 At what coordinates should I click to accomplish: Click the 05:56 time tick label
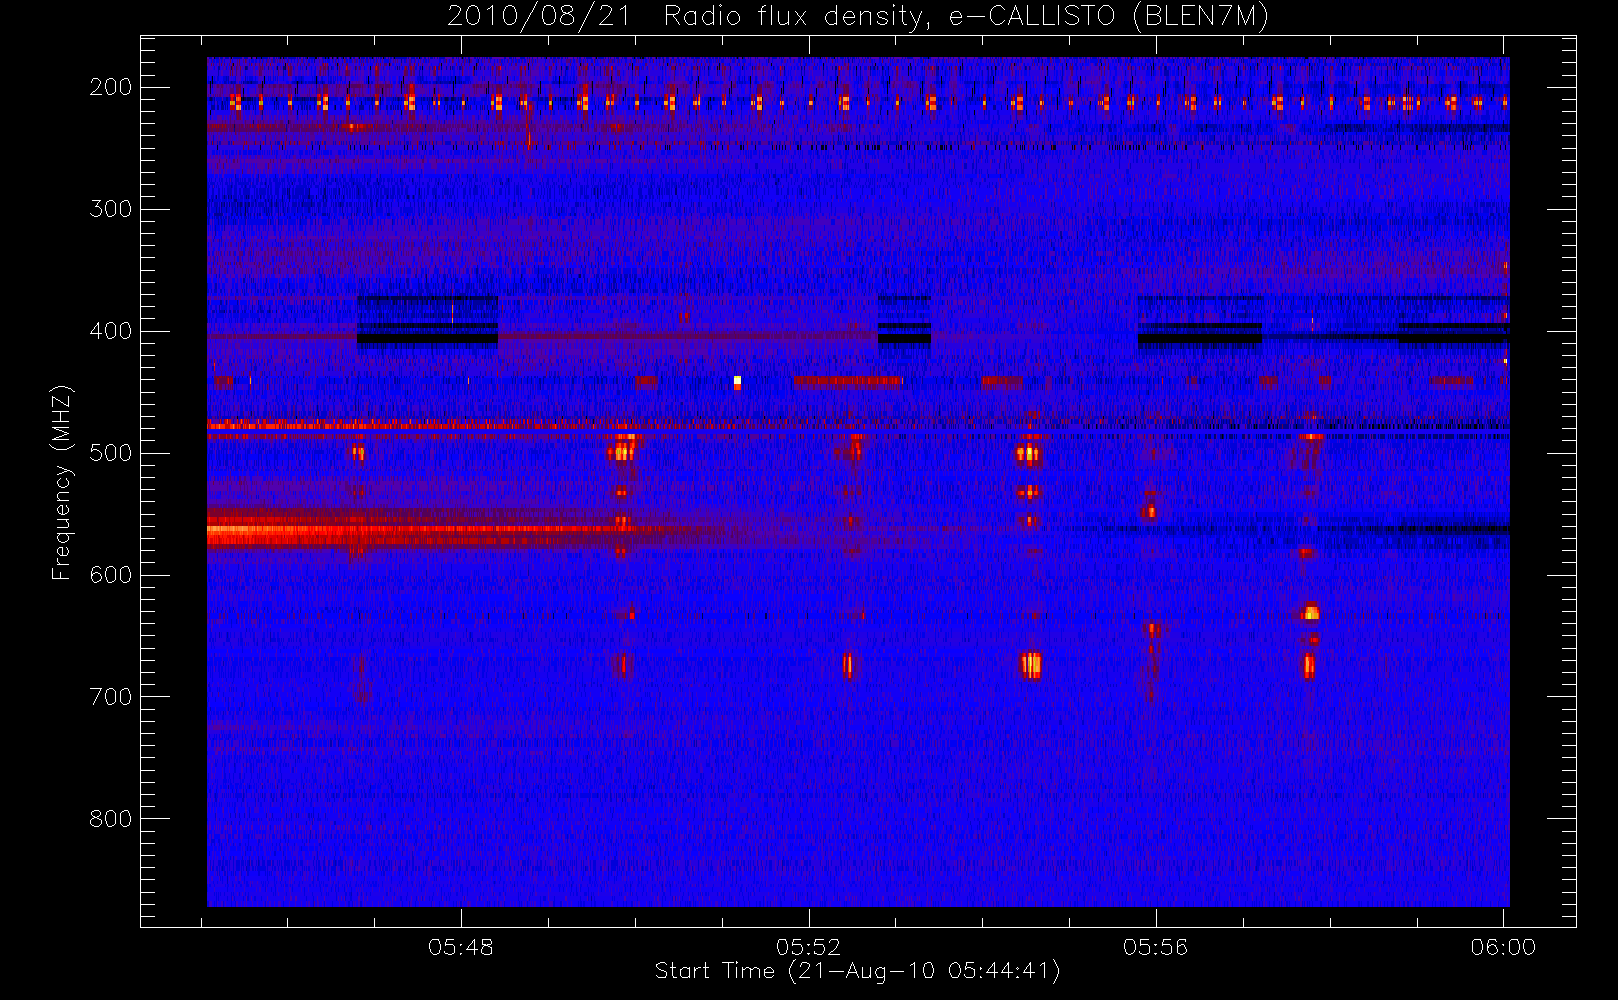pos(1155,947)
